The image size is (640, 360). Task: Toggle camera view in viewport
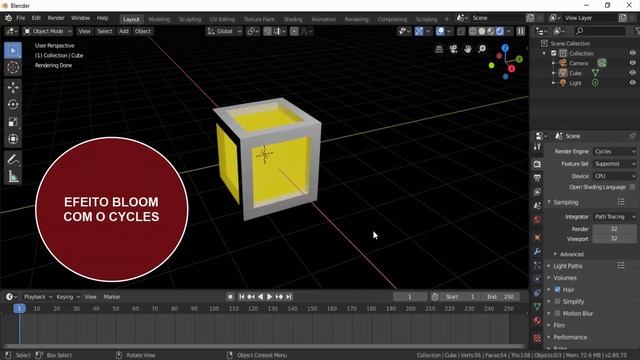453,49
